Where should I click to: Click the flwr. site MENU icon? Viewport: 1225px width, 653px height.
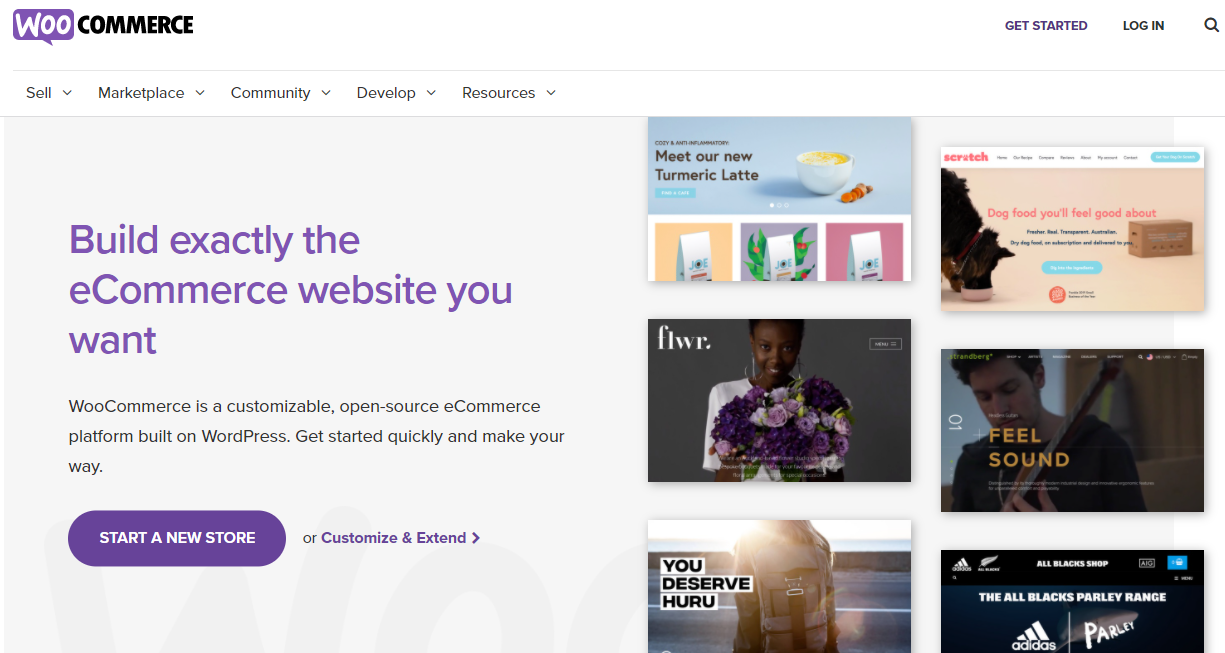(886, 344)
